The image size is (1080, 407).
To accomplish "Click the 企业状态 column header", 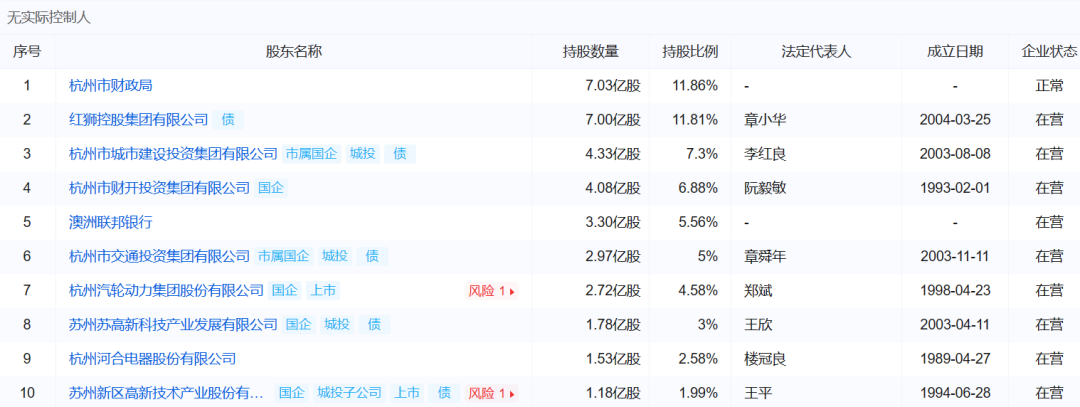I will 1049,52.
